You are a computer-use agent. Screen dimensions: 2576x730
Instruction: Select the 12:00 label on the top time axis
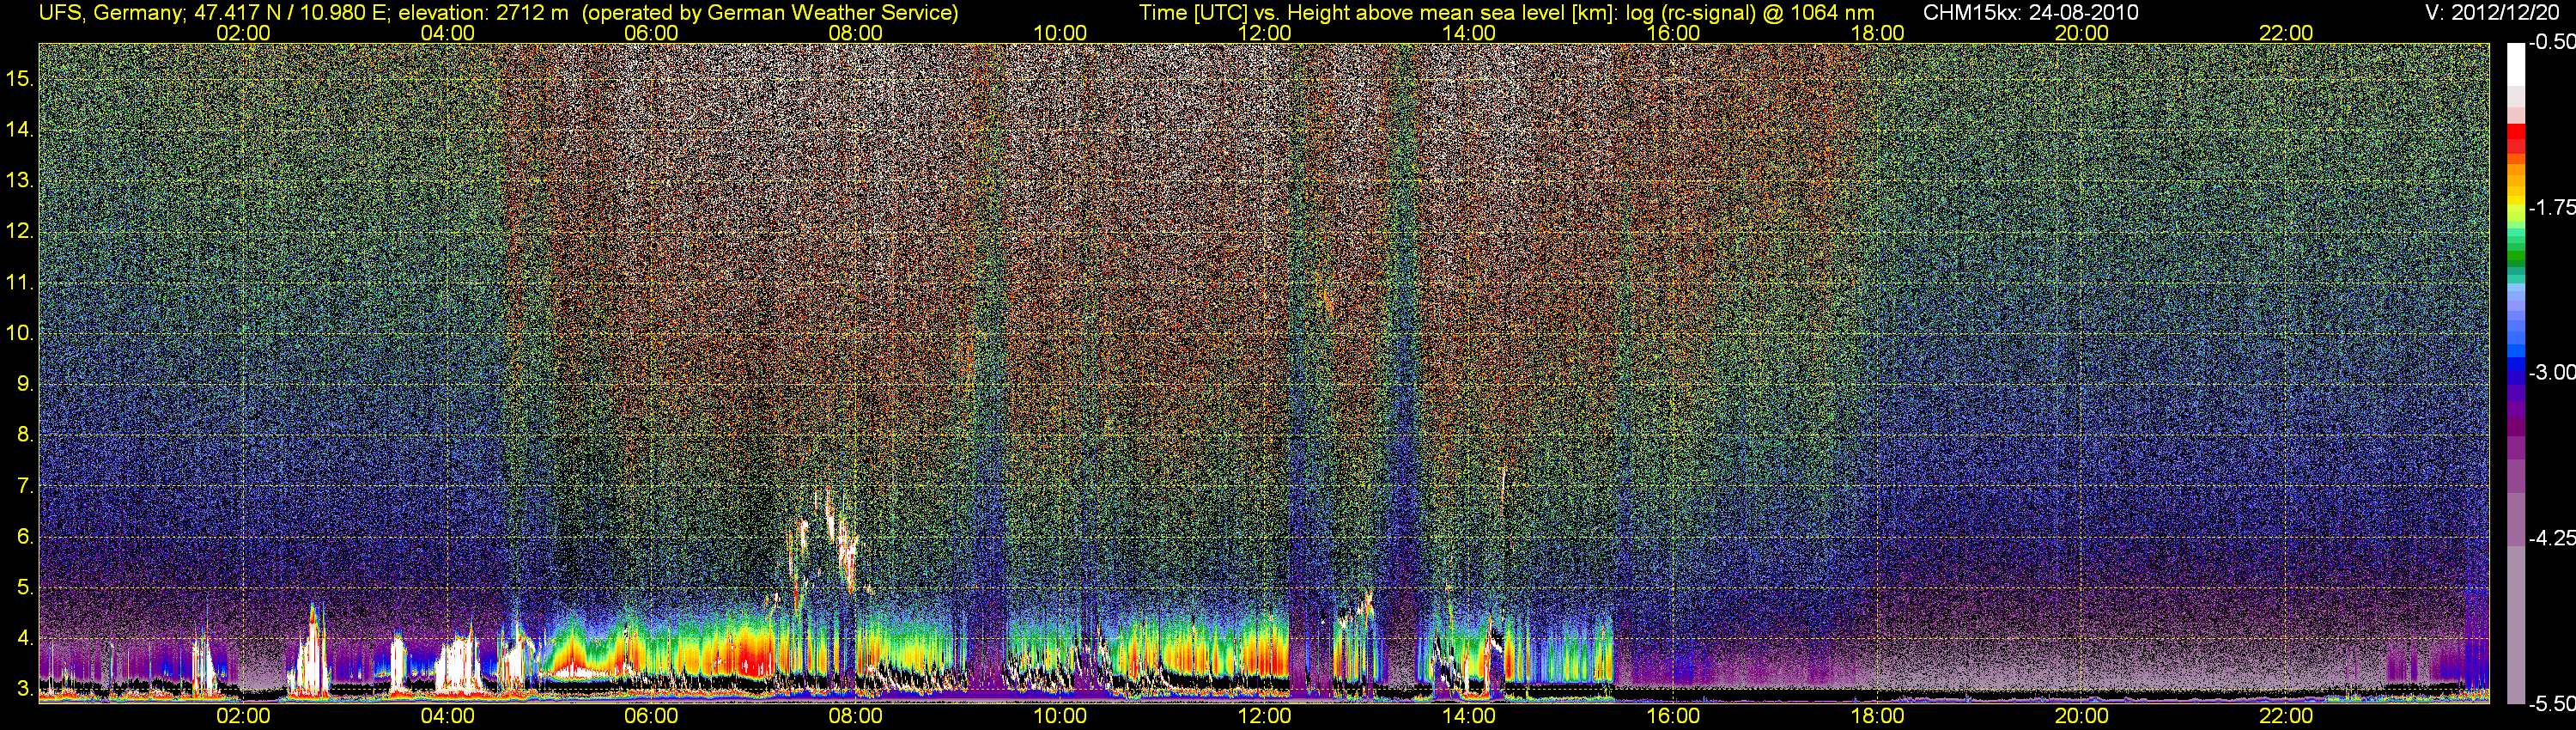coord(1264,33)
